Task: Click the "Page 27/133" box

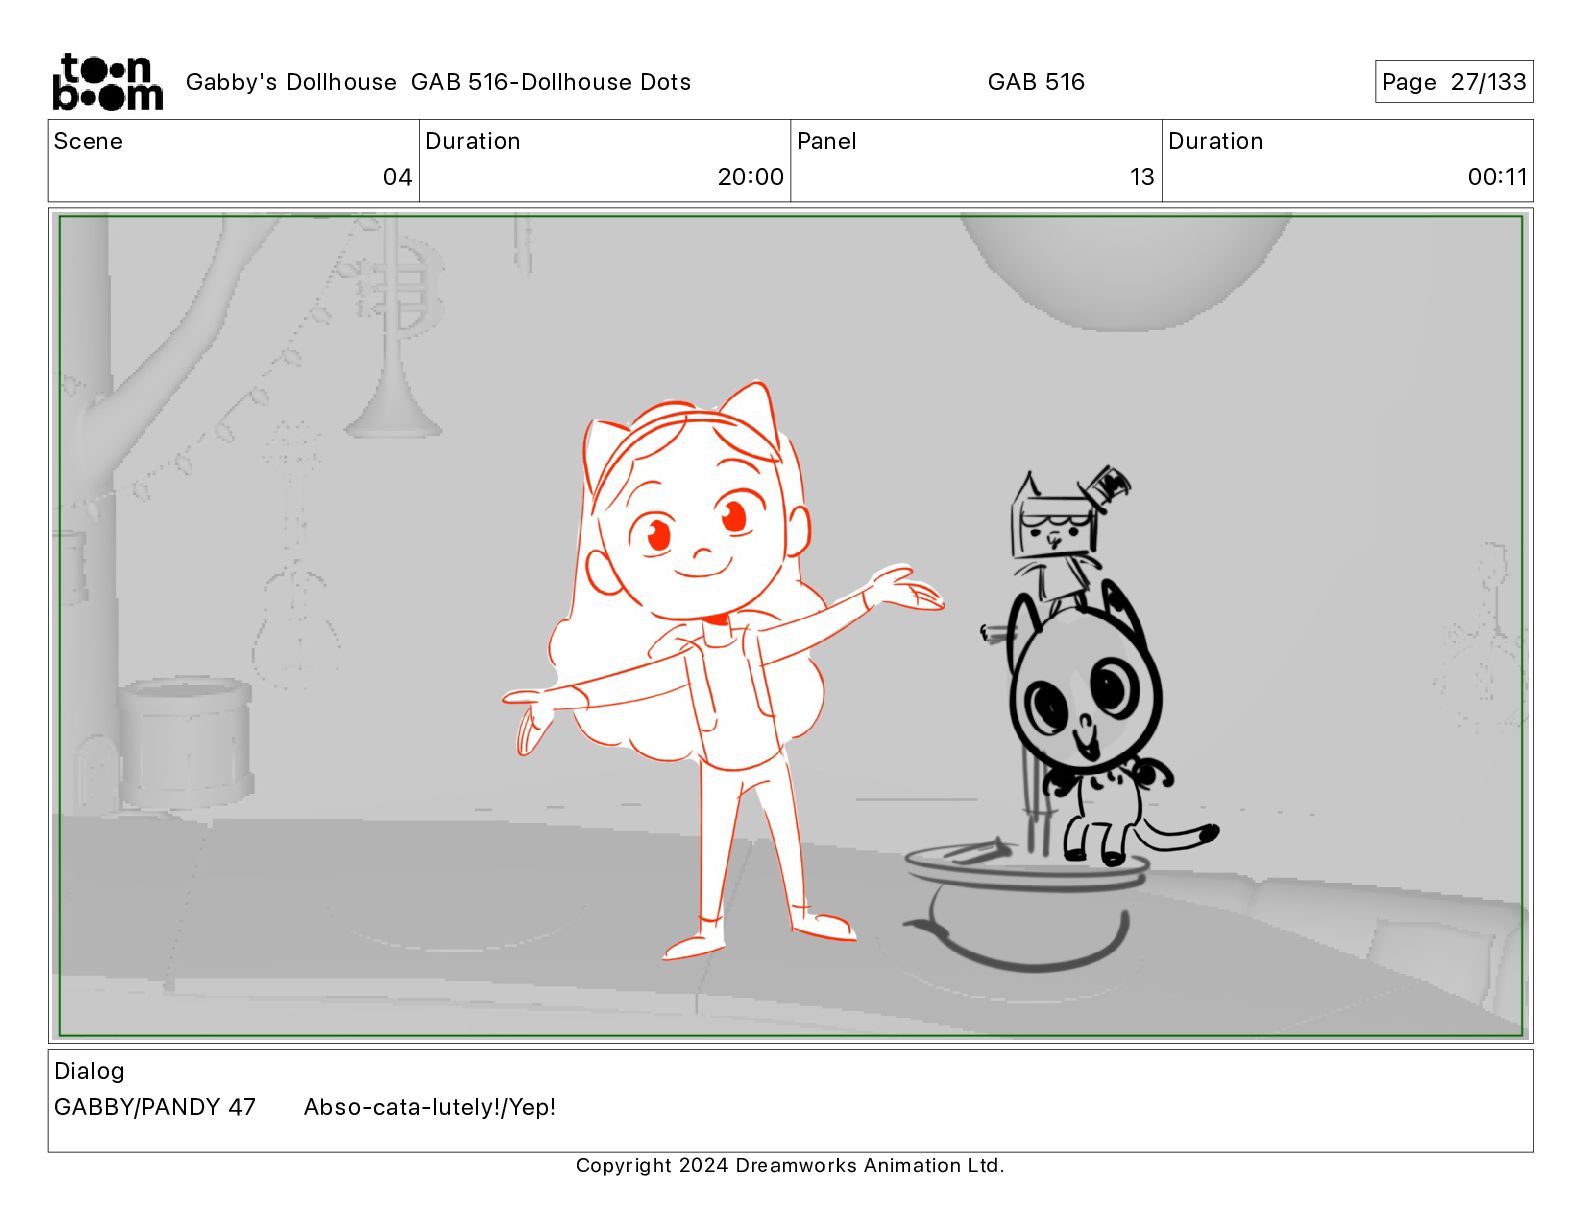Action: (x=1453, y=82)
